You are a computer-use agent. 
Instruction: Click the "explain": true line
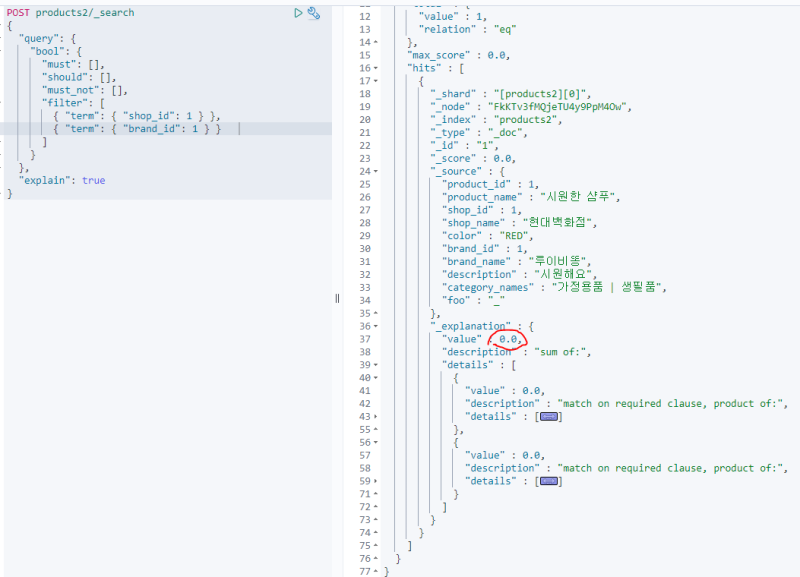[x=62, y=181]
